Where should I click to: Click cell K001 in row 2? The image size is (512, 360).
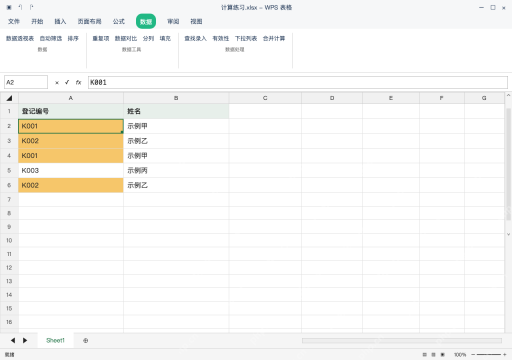tap(71, 126)
